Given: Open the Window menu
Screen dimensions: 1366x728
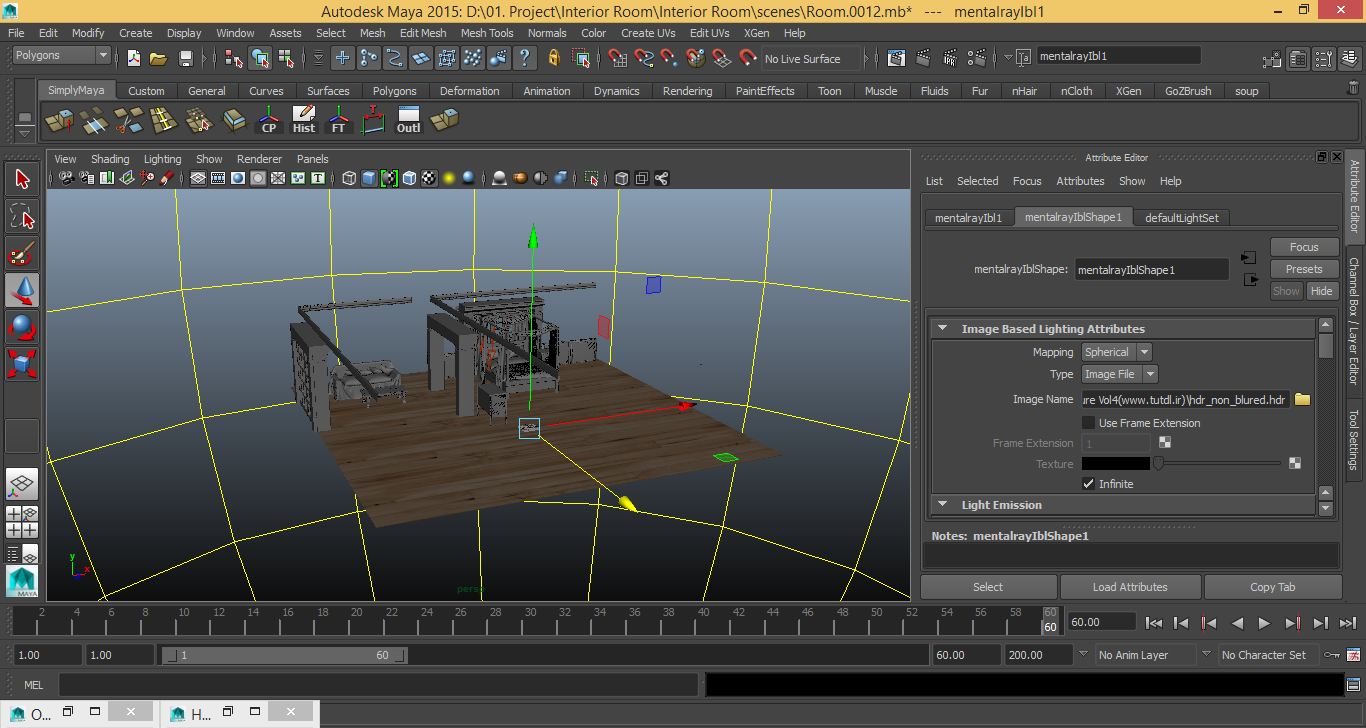Looking at the screenshot, I should 235,32.
